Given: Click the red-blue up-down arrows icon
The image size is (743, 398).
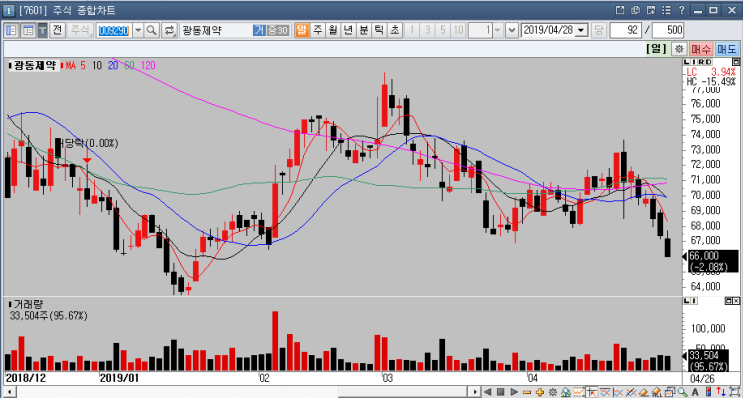Looking at the screenshot, I should [721, 392].
